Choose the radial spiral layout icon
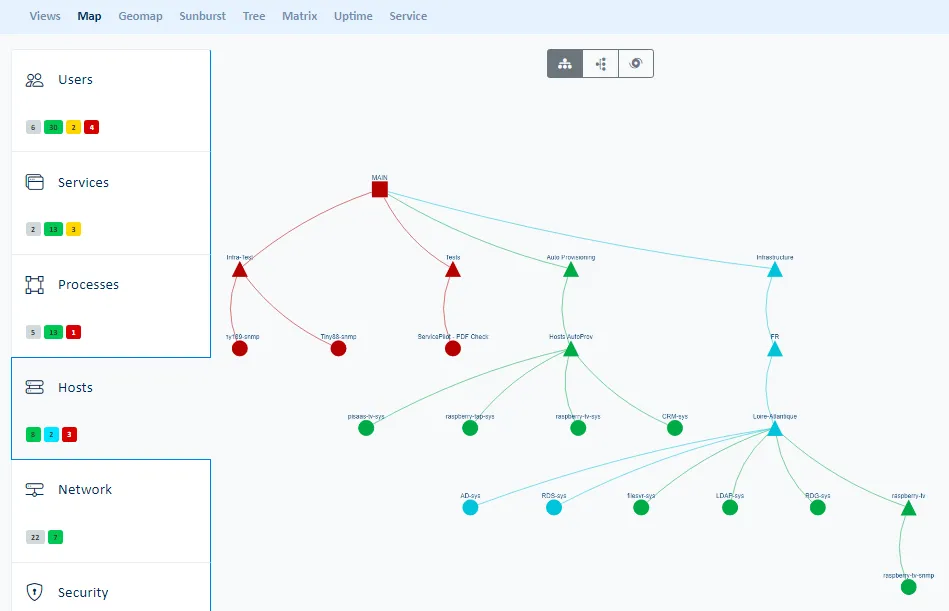 point(635,64)
